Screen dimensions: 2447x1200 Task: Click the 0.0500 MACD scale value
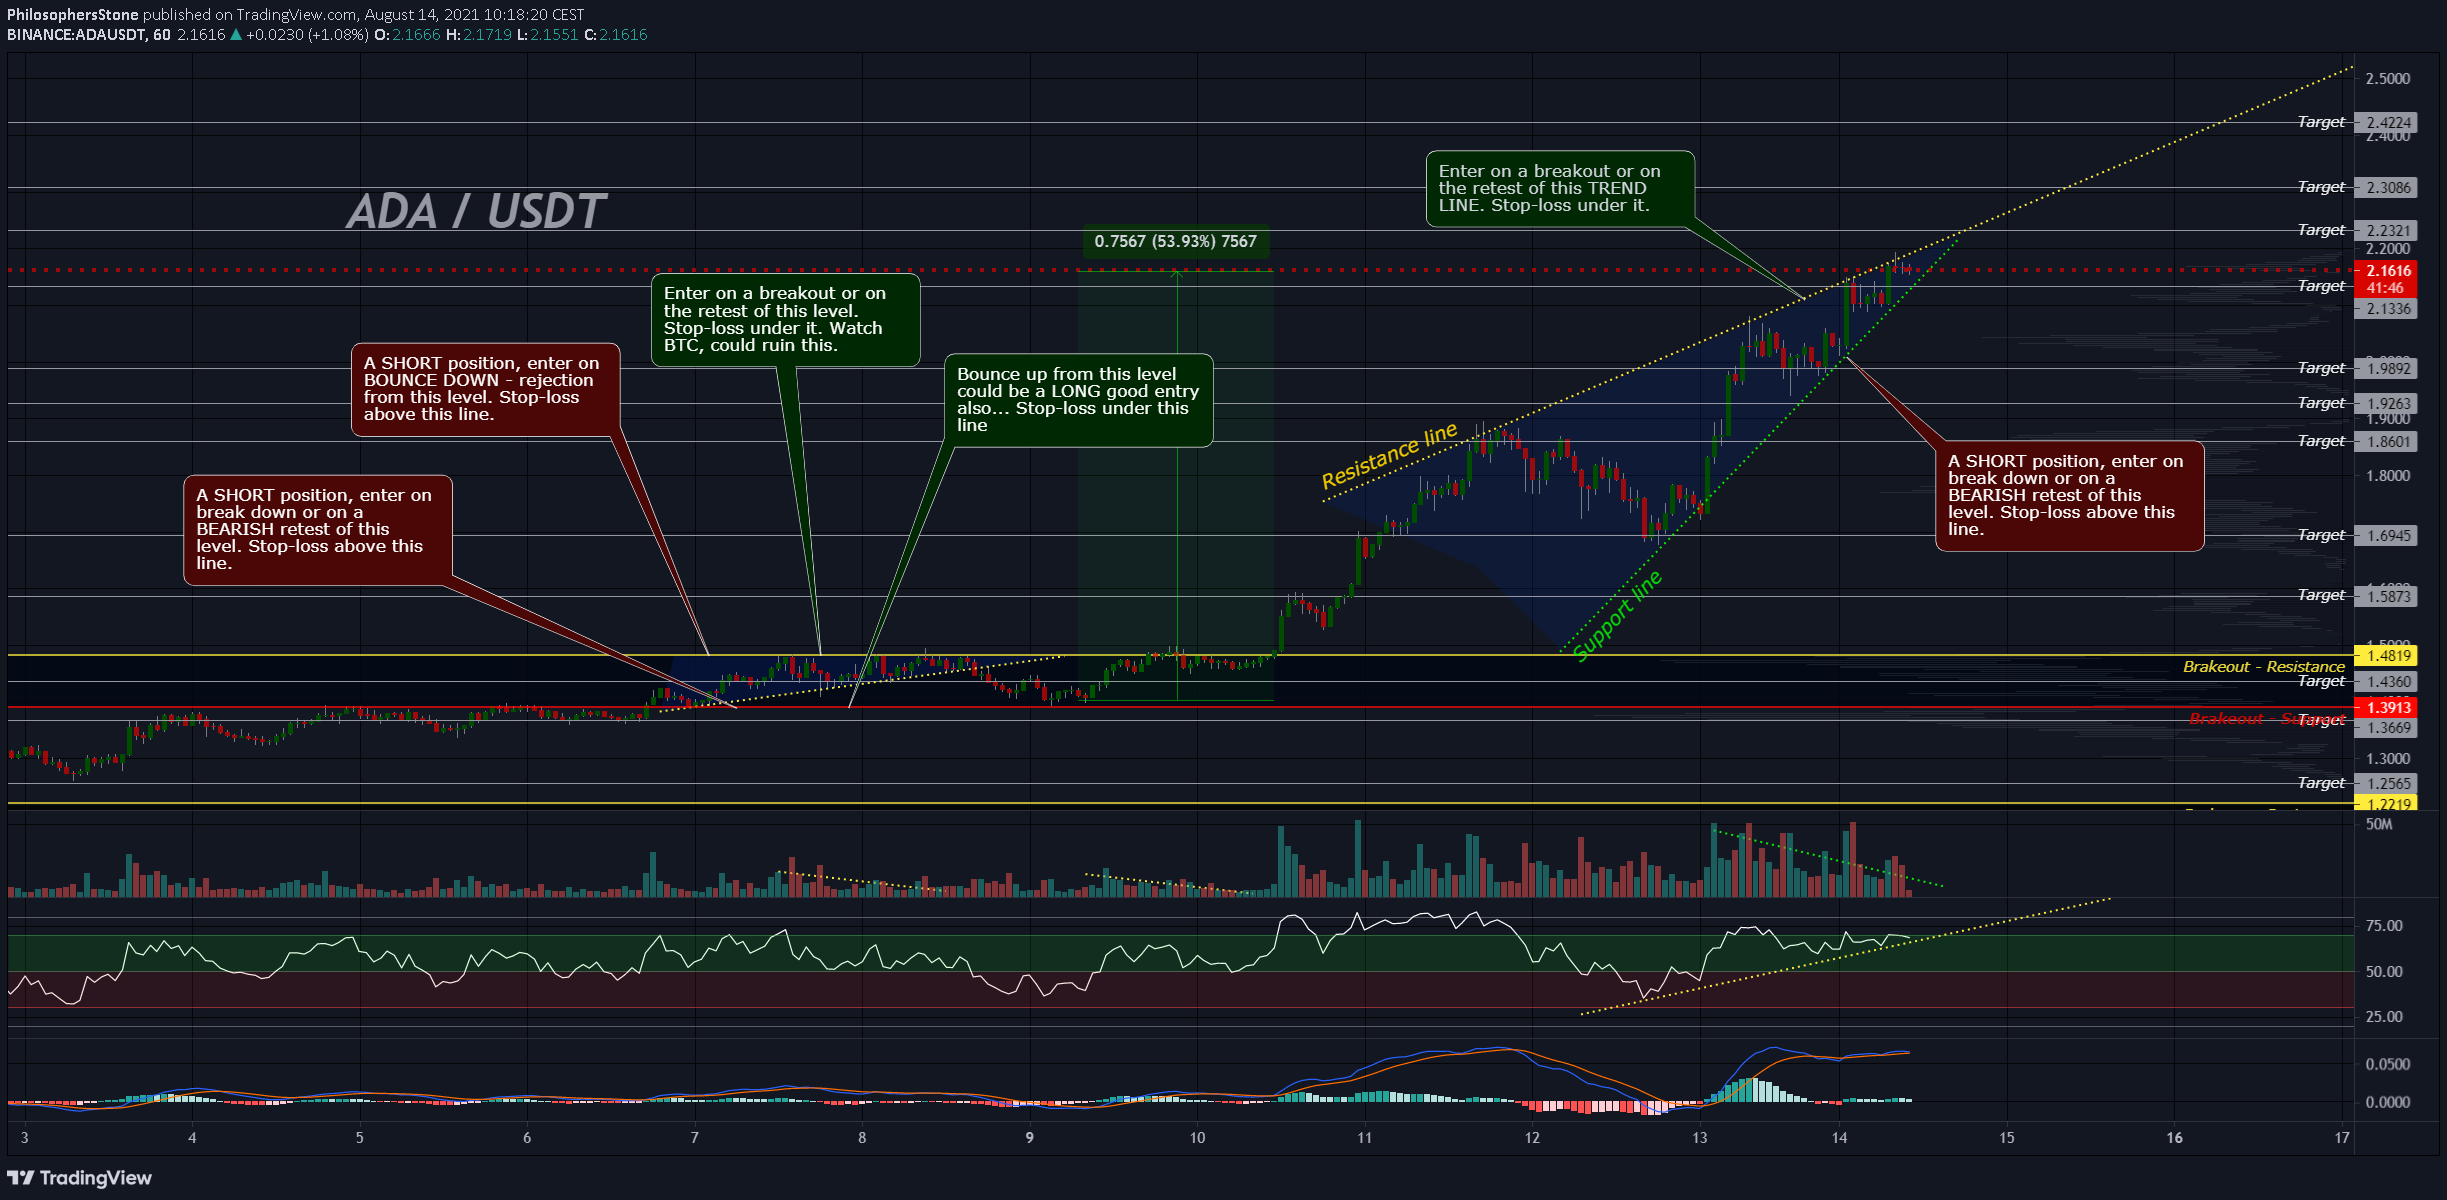[x=2388, y=1065]
